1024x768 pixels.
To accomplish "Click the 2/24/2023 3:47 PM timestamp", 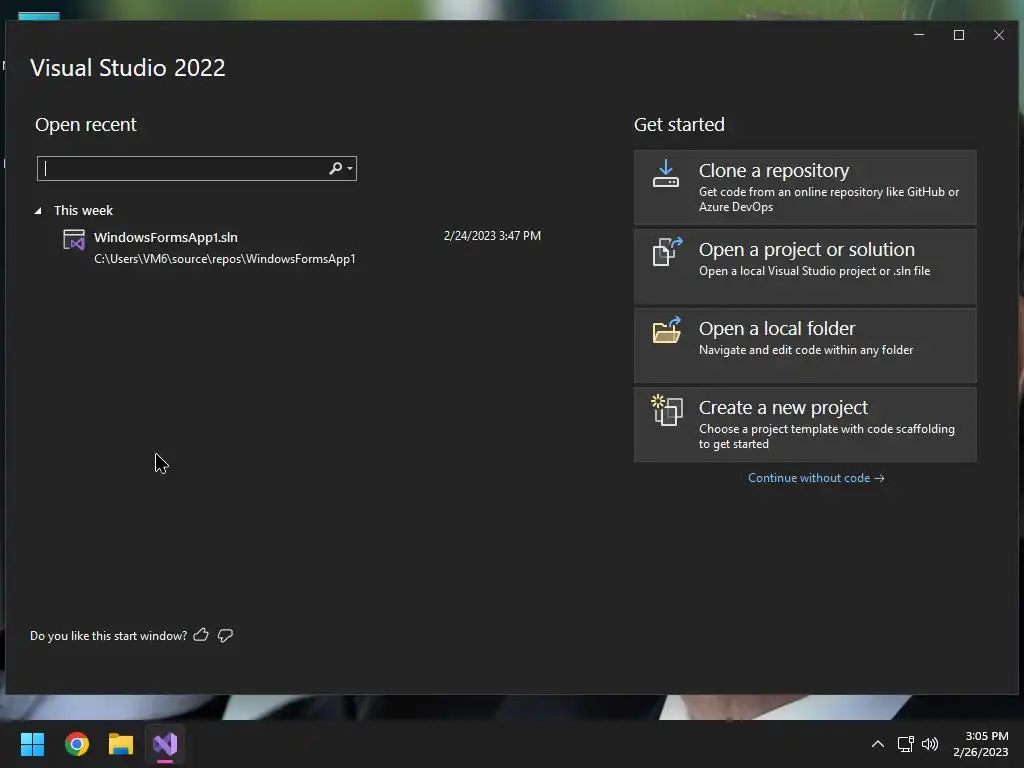I will pos(492,236).
